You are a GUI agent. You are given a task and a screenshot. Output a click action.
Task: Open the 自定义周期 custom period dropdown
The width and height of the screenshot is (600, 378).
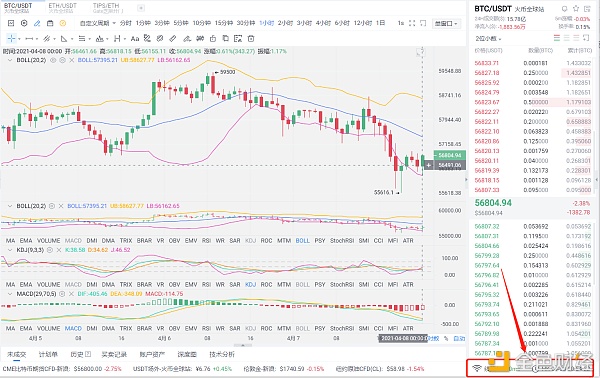[98, 23]
